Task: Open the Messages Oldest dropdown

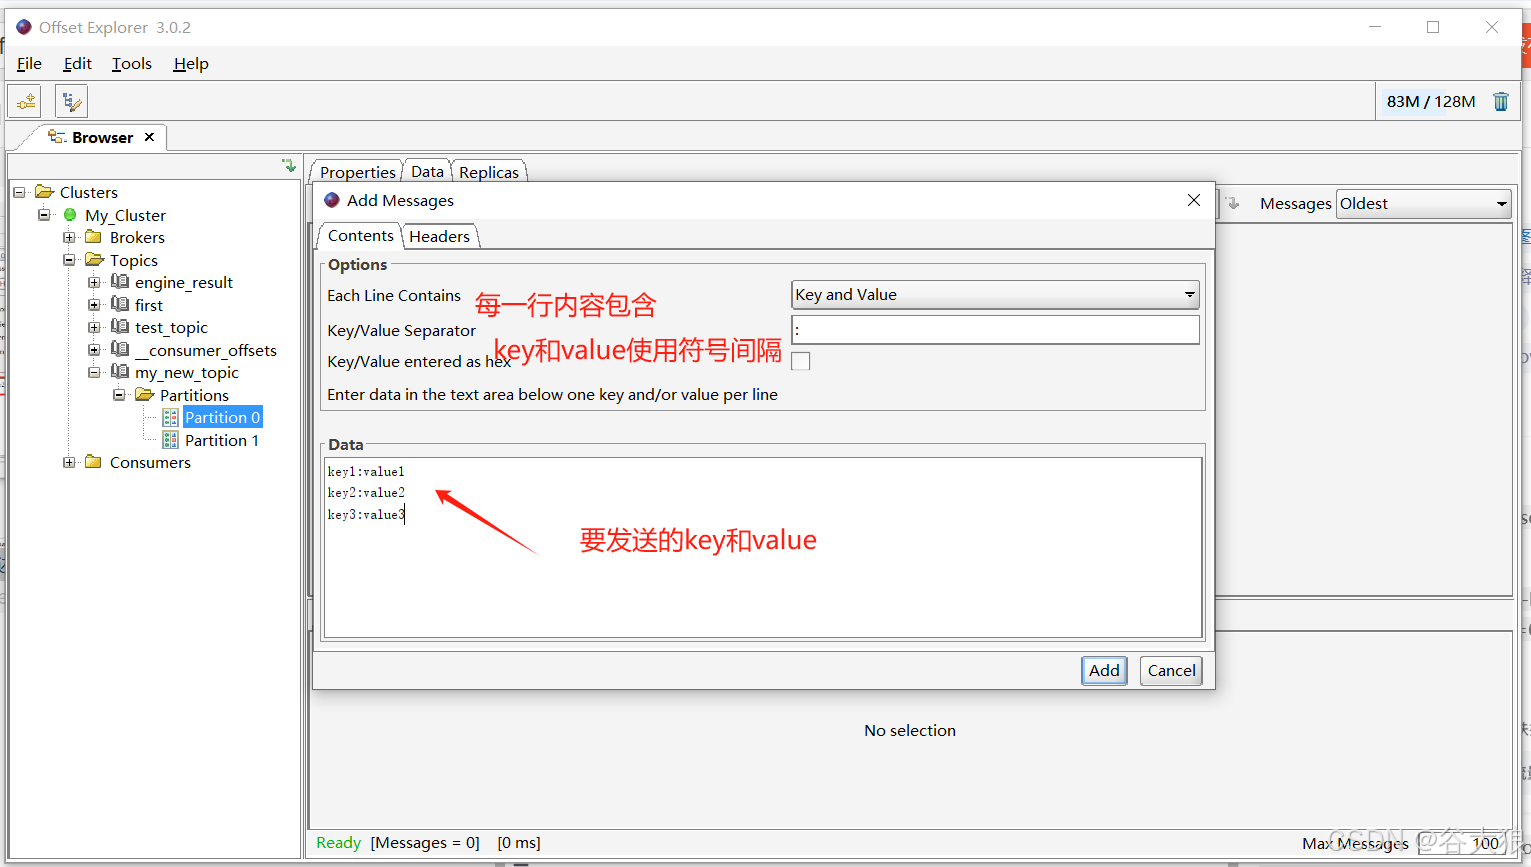Action: click(1501, 204)
